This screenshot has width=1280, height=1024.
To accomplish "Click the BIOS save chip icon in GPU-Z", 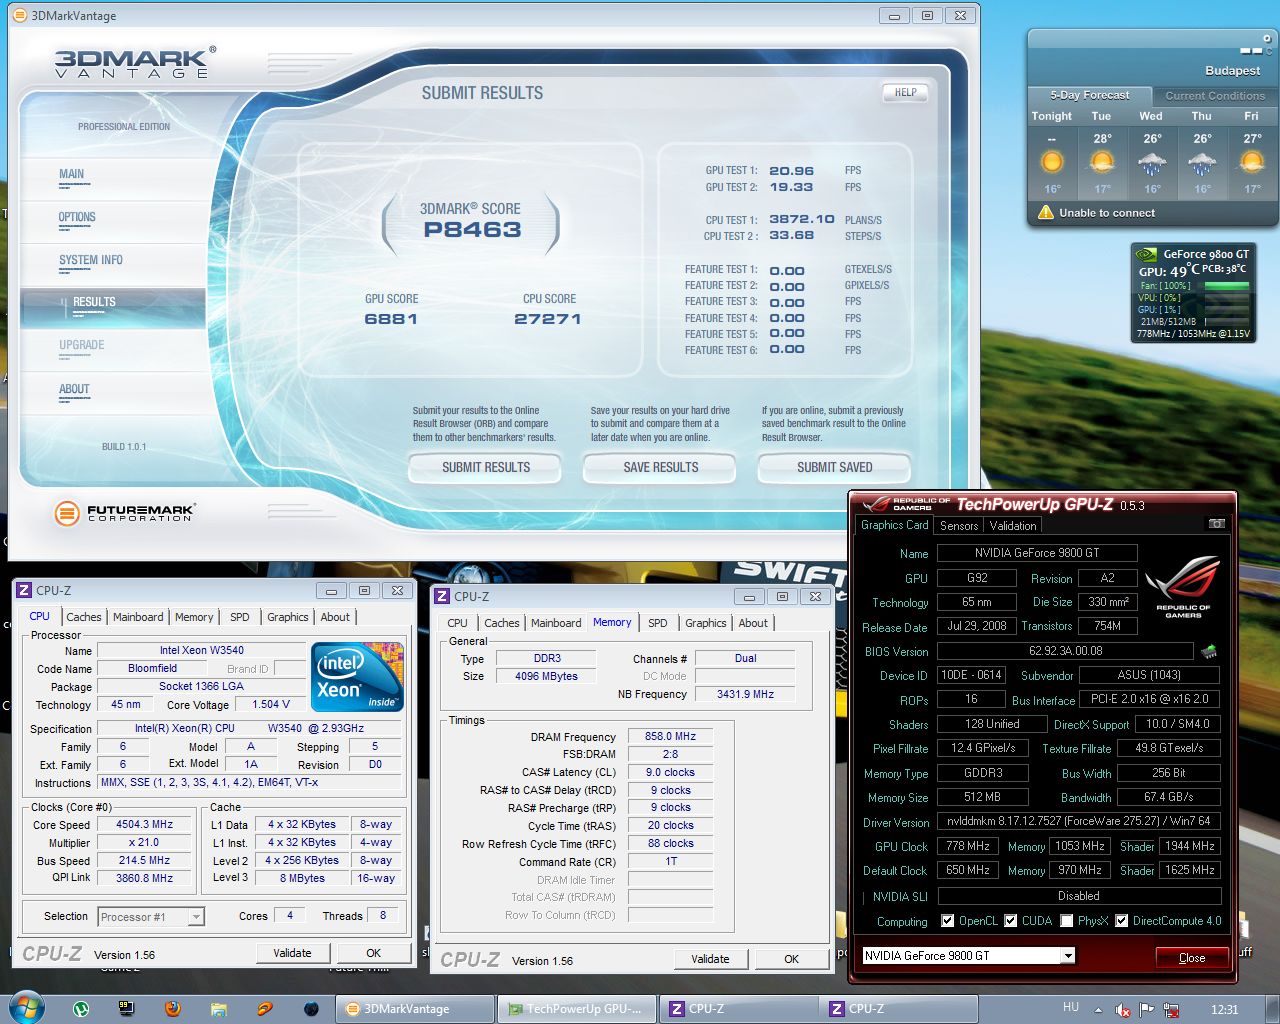I will tap(1209, 652).
